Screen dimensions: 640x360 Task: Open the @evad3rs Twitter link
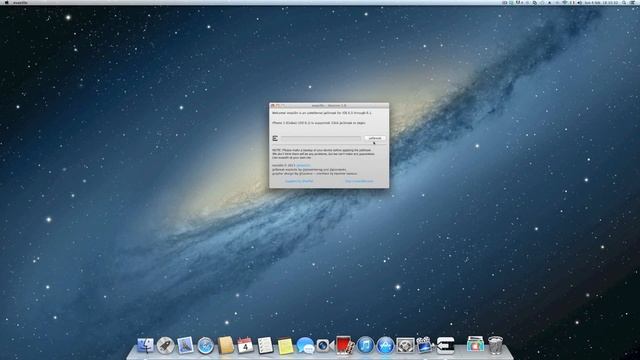pyautogui.click(x=304, y=165)
